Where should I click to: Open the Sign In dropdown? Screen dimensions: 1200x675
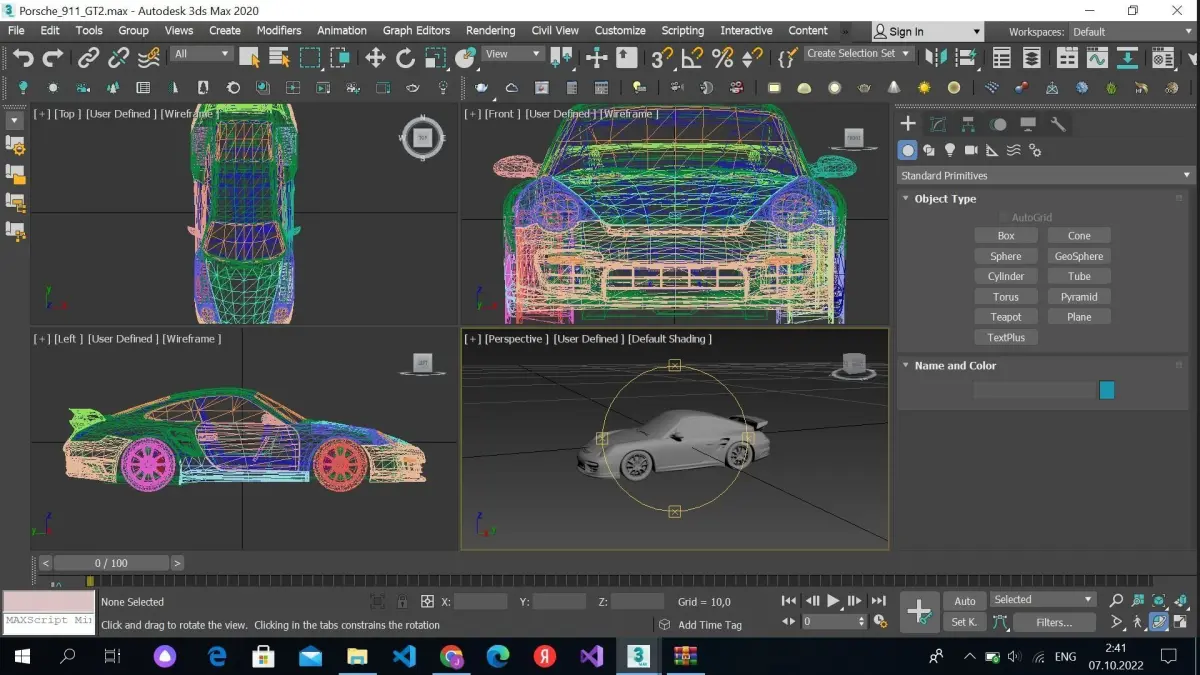coord(927,32)
